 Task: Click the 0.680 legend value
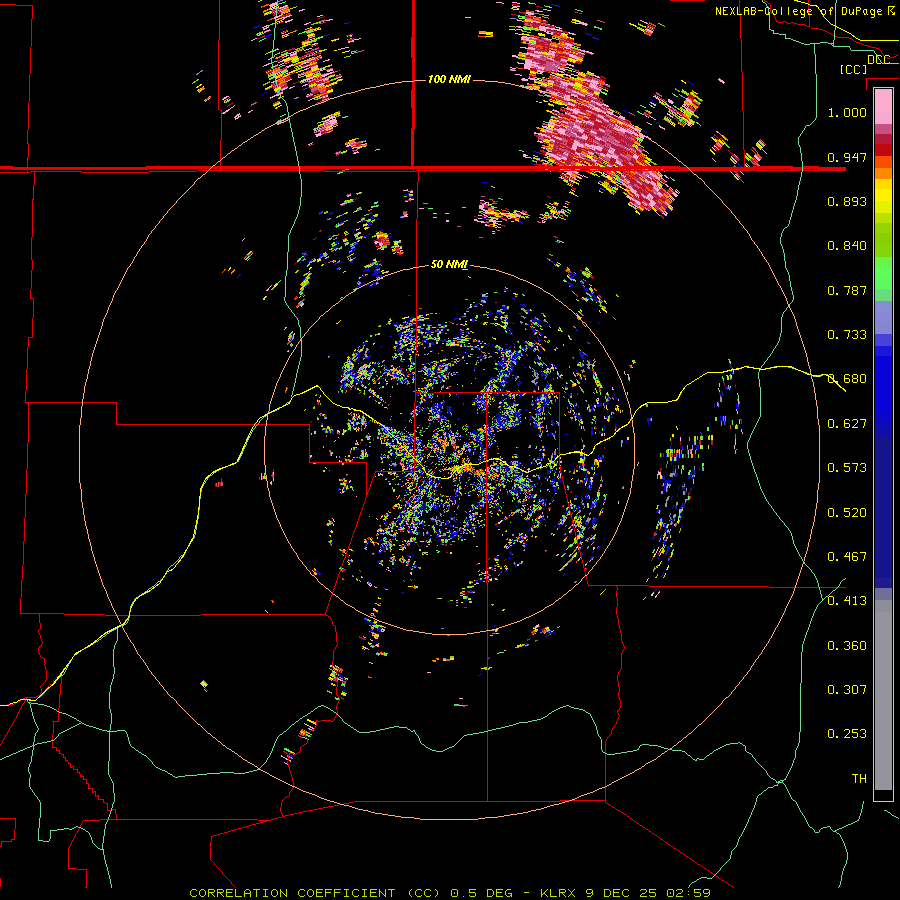click(847, 379)
